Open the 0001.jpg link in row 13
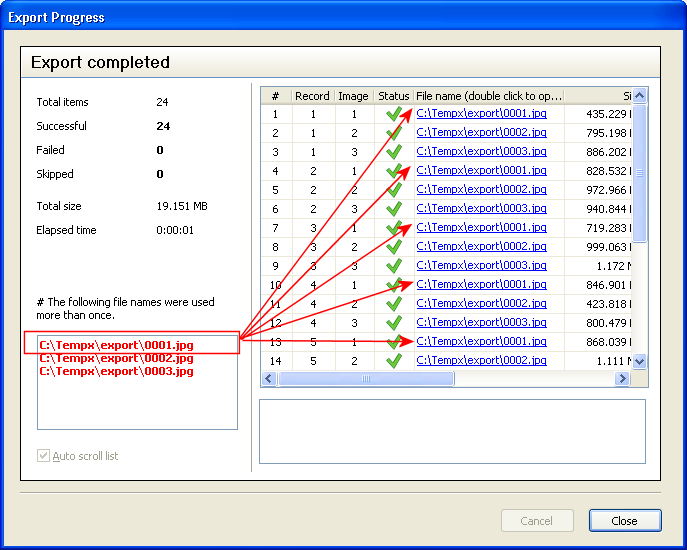687x550 pixels. point(482,341)
